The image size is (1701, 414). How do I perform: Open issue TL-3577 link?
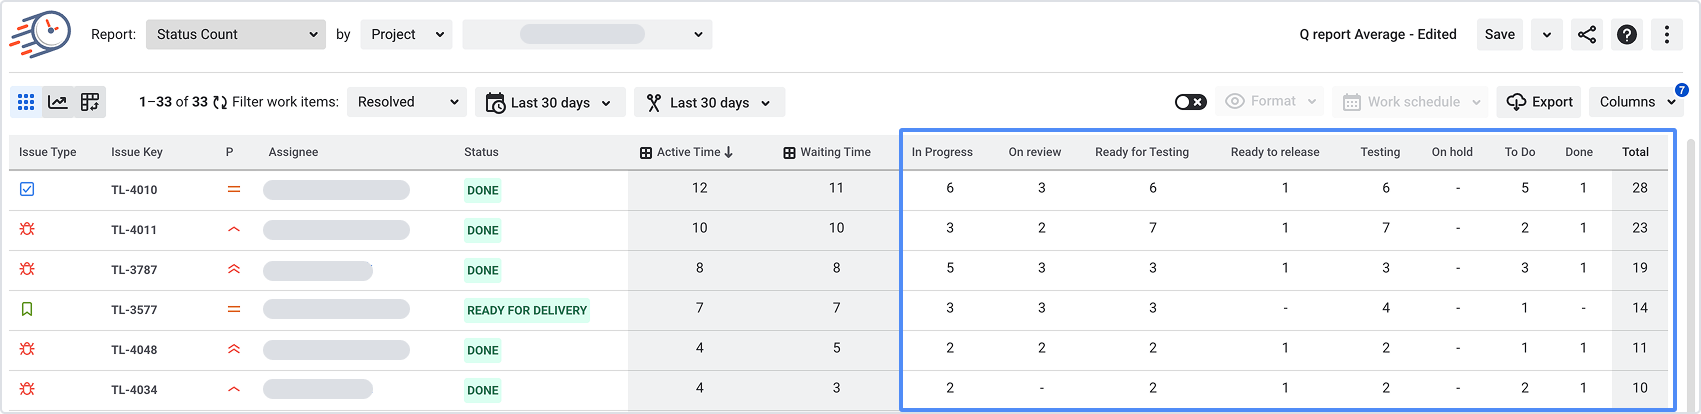(x=134, y=310)
